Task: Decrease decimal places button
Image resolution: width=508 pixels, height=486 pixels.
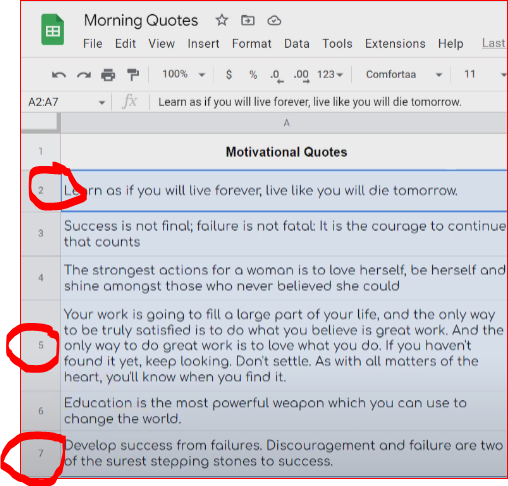Action: 277,76
